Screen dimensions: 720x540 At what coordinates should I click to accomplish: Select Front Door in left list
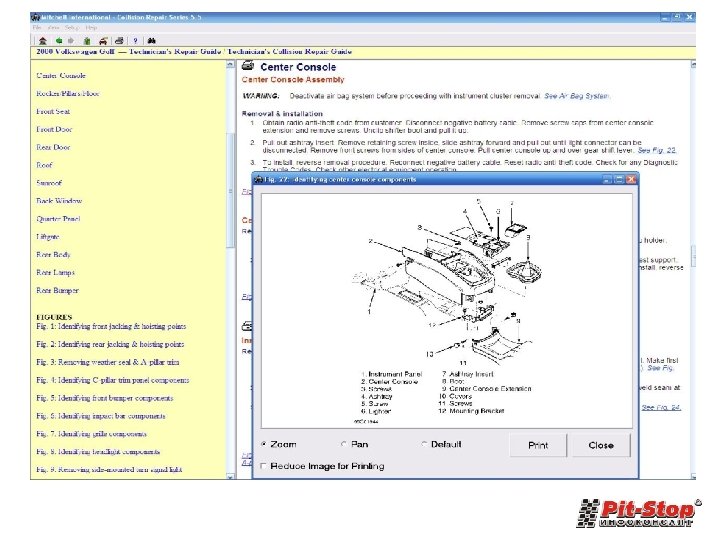54,129
